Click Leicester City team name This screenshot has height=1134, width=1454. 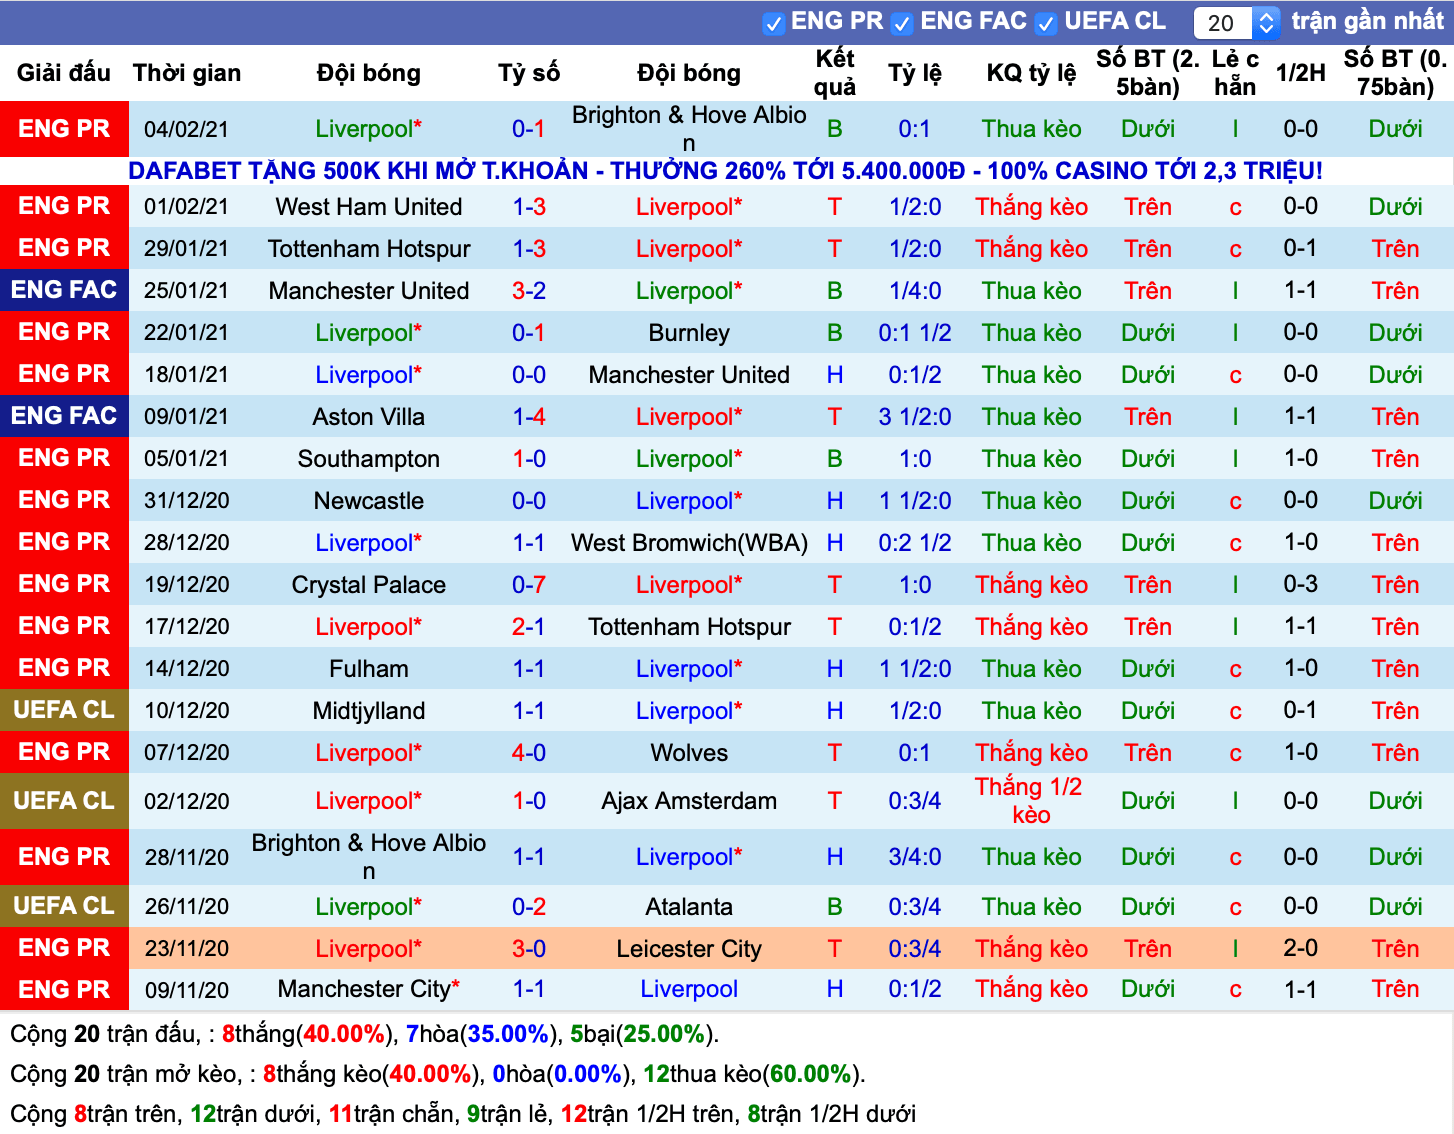point(689,949)
